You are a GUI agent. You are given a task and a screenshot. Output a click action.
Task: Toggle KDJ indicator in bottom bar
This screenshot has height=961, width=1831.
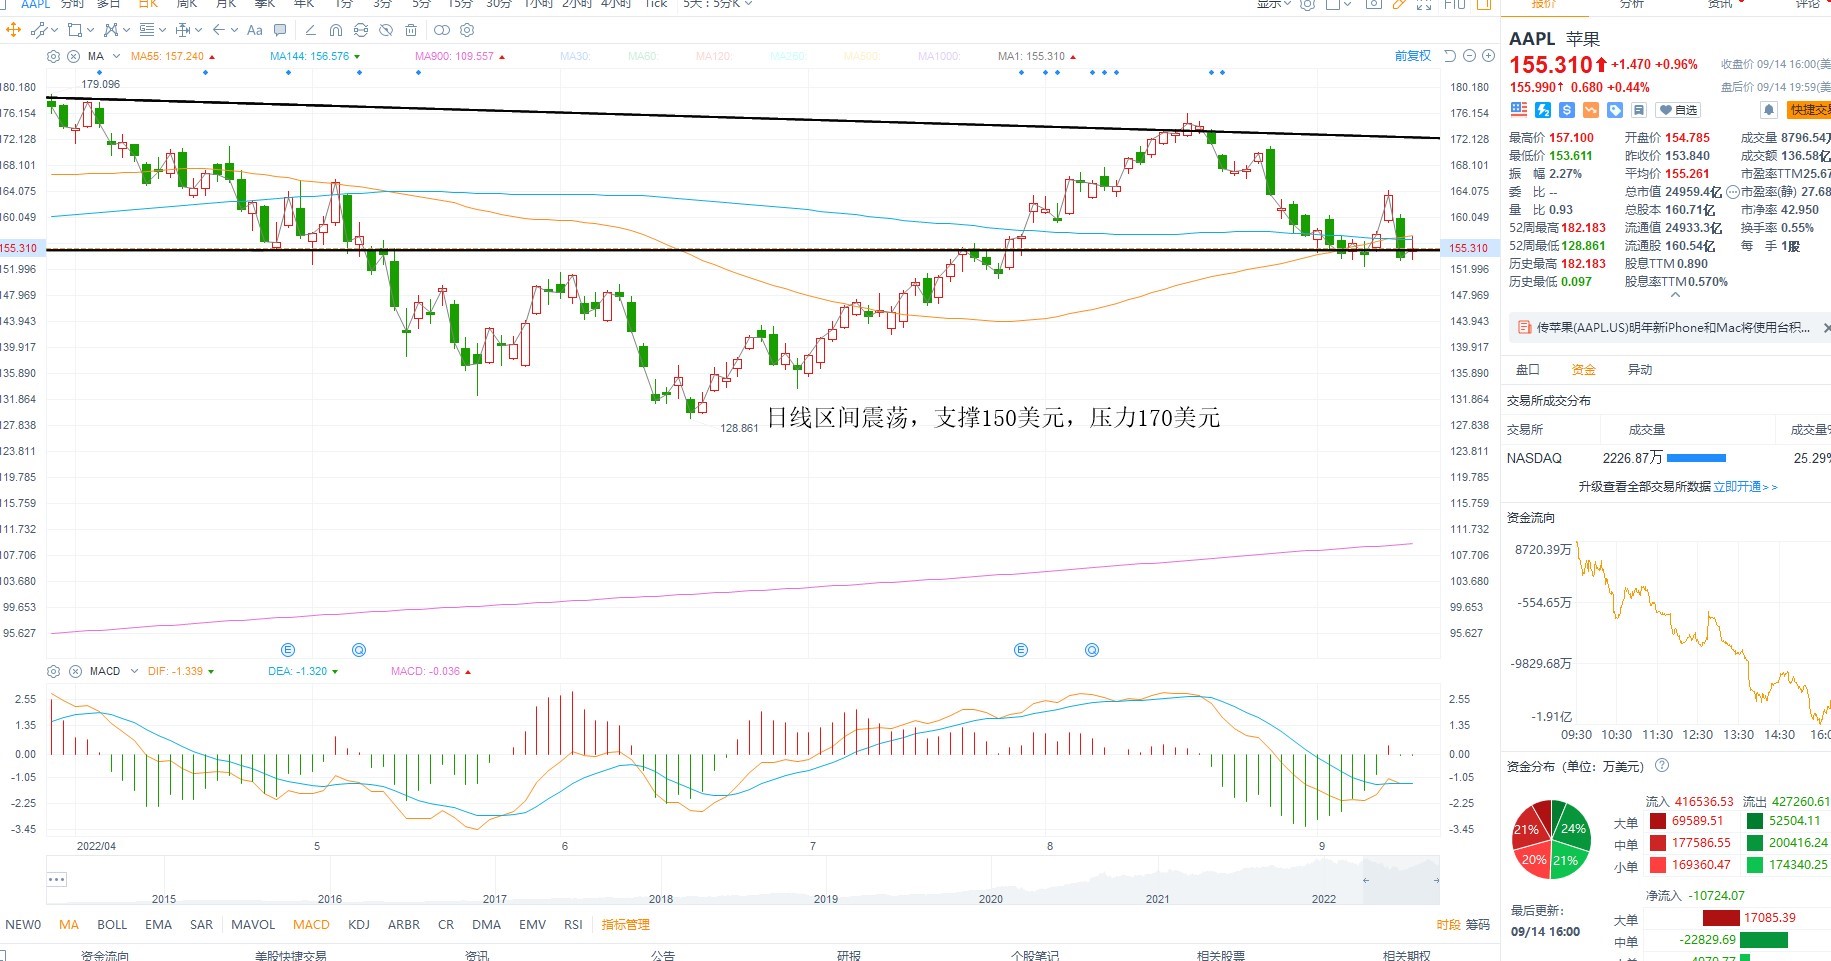point(359,925)
